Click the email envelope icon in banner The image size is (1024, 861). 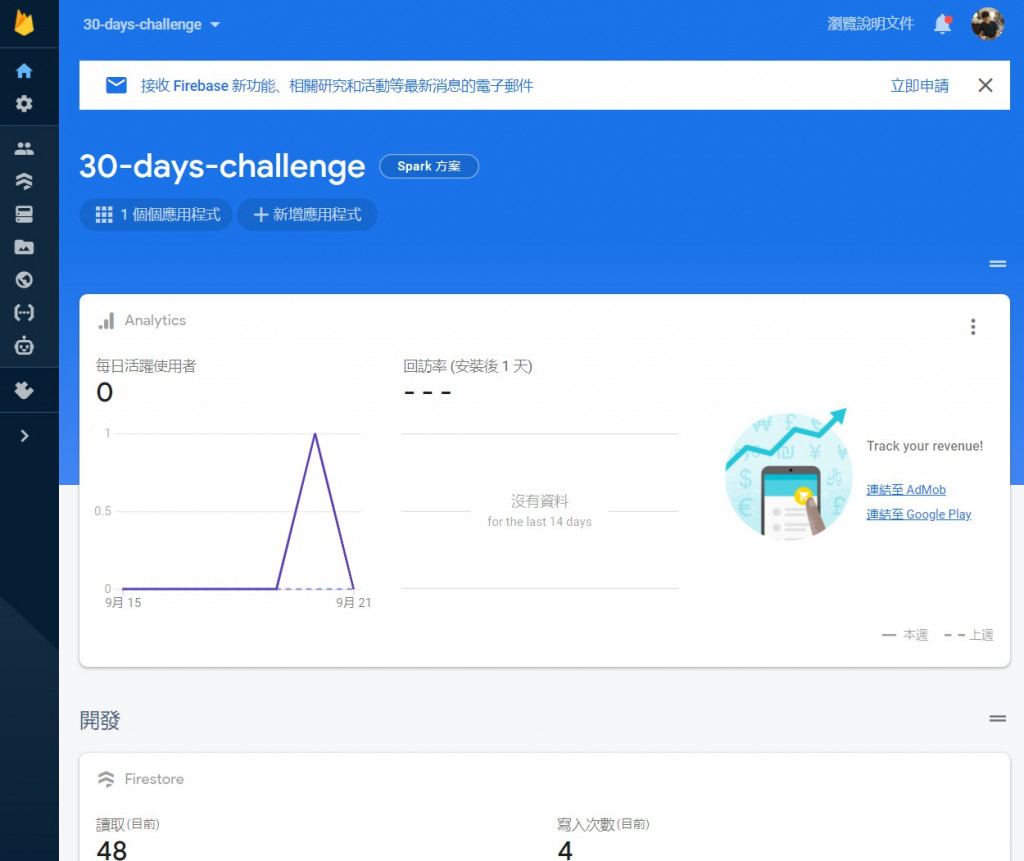116,85
